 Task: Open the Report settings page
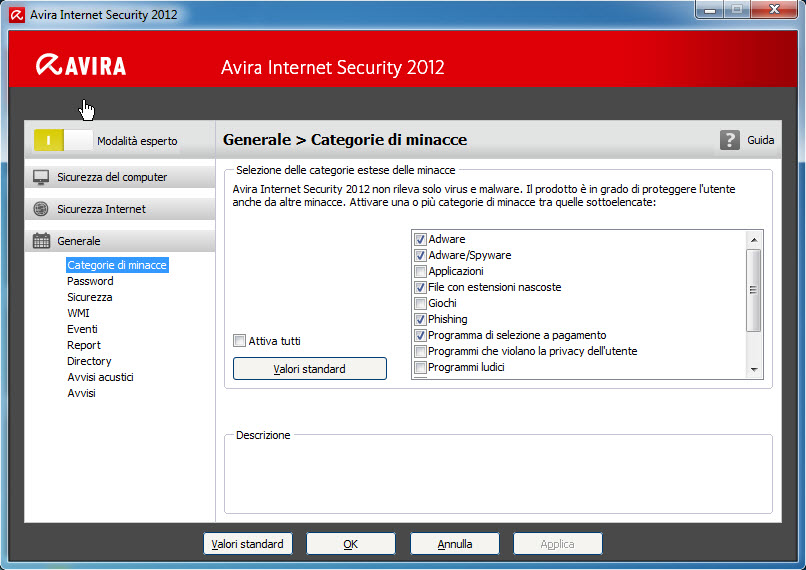pyautogui.click(x=84, y=345)
